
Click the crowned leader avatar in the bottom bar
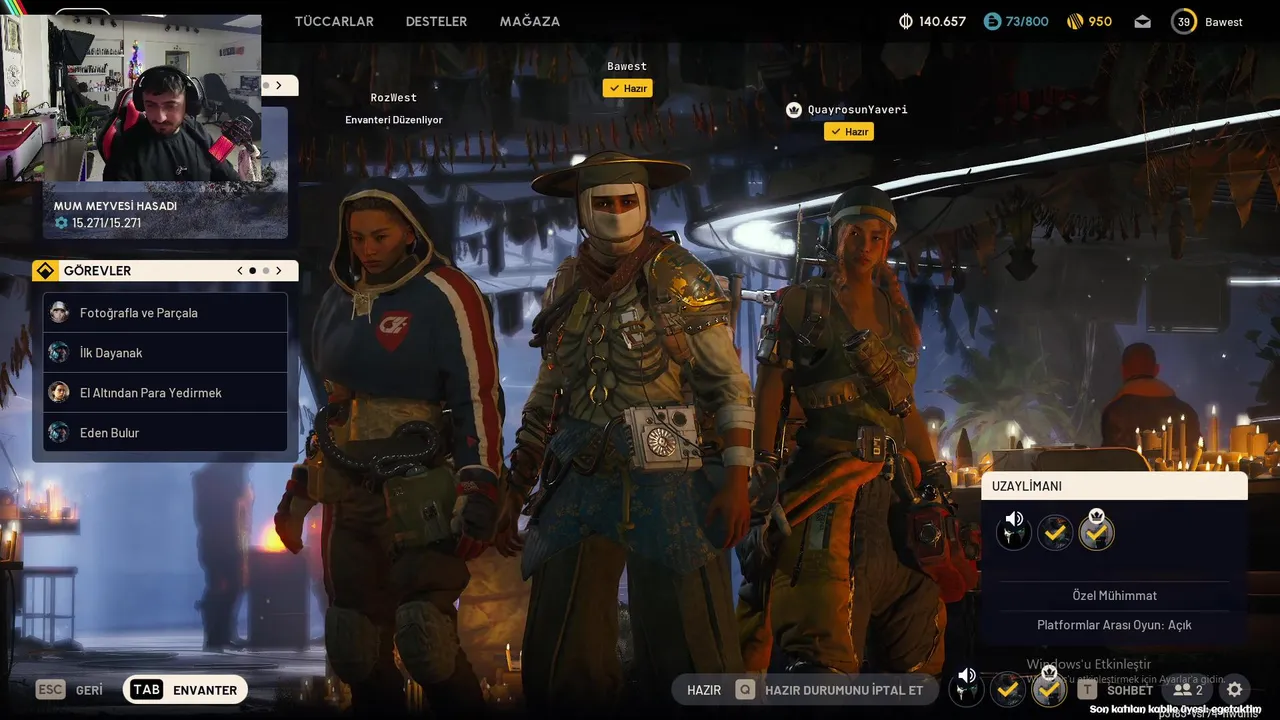tap(1049, 688)
